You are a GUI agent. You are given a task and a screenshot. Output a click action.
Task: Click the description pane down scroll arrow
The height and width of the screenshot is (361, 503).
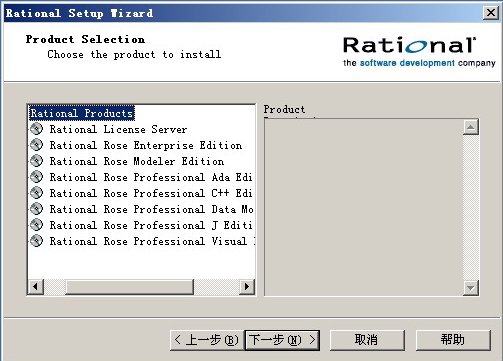pos(471,287)
